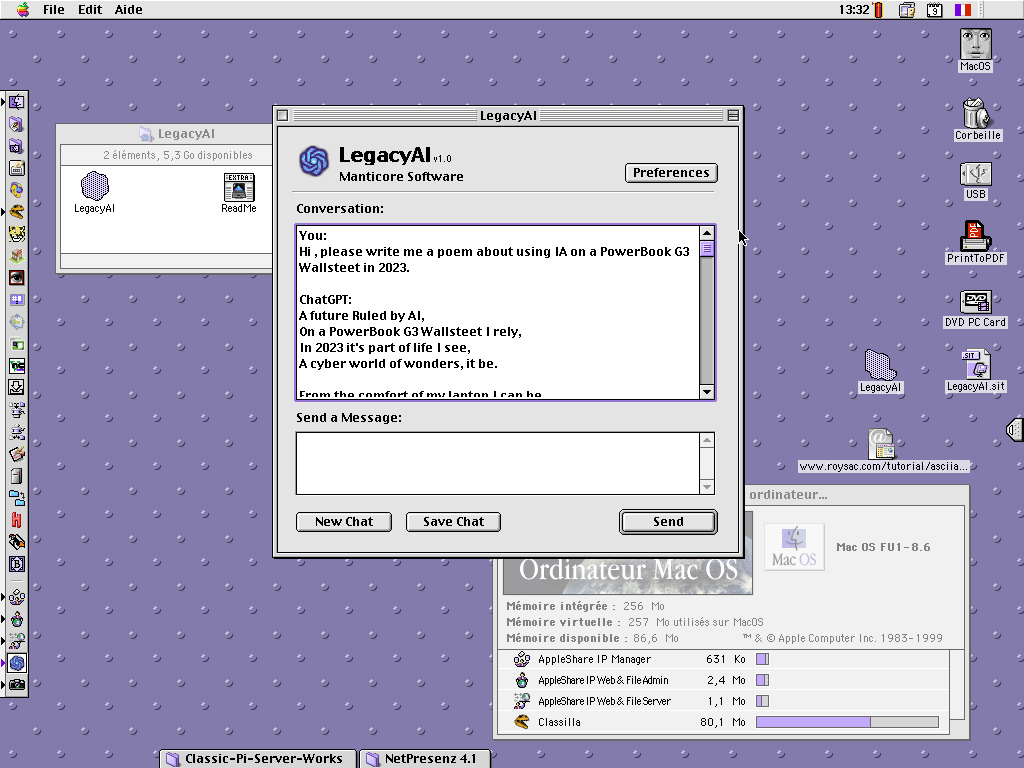Select the DVD PC Card desktop icon
Screen dimensions: 1024x768
(975, 302)
